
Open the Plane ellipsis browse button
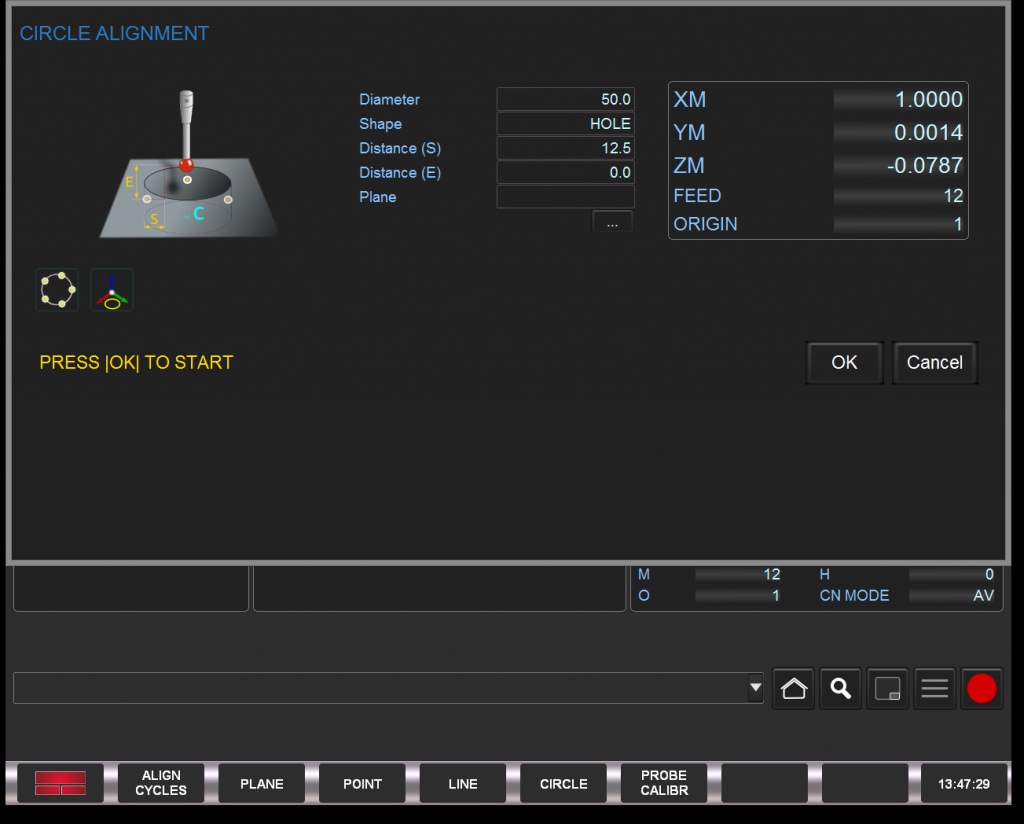[x=612, y=223]
